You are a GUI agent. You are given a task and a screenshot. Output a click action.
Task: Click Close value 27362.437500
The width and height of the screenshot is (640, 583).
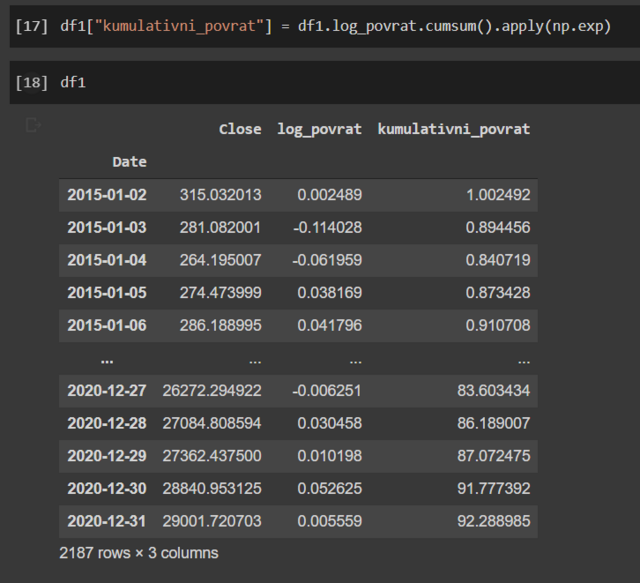click(212, 456)
